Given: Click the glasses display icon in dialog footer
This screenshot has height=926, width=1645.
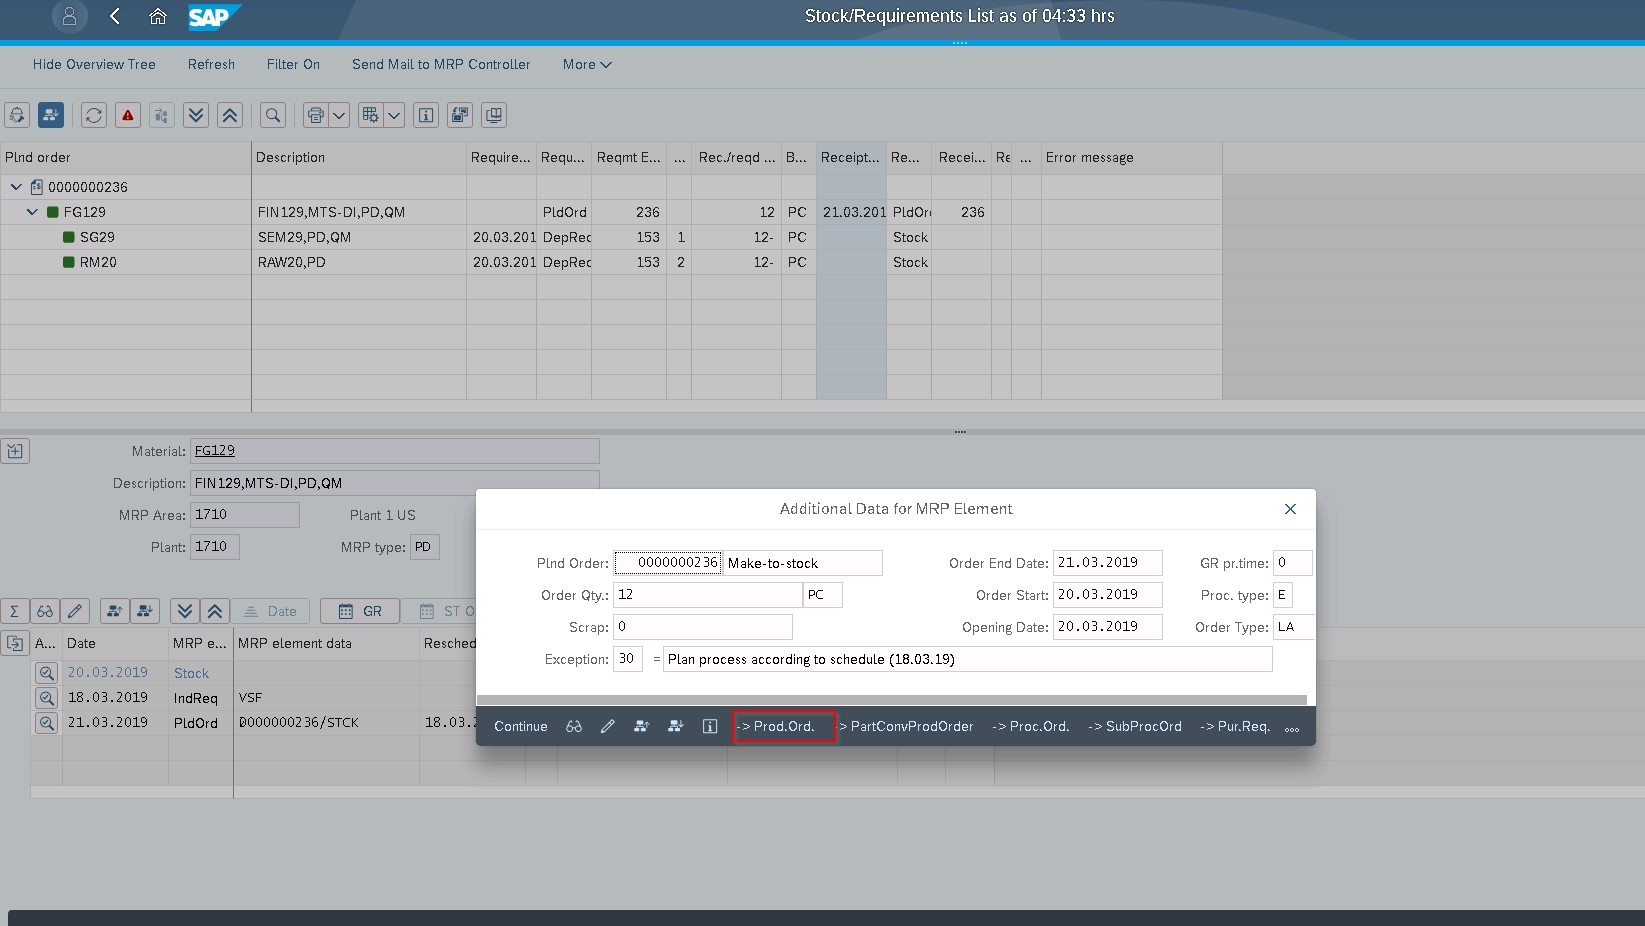Looking at the screenshot, I should 574,726.
